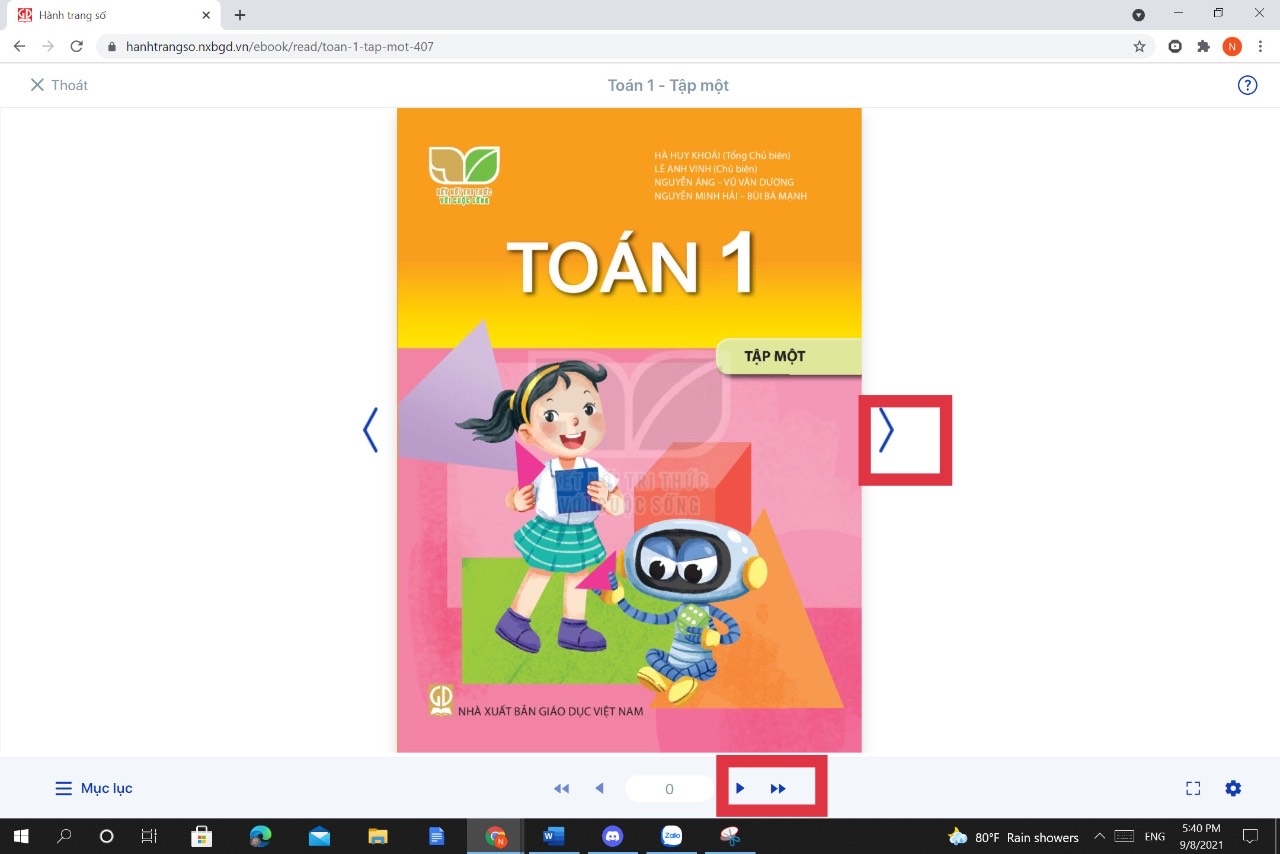
Task: Open Mail app from taskbar
Action: pos(319,836)
